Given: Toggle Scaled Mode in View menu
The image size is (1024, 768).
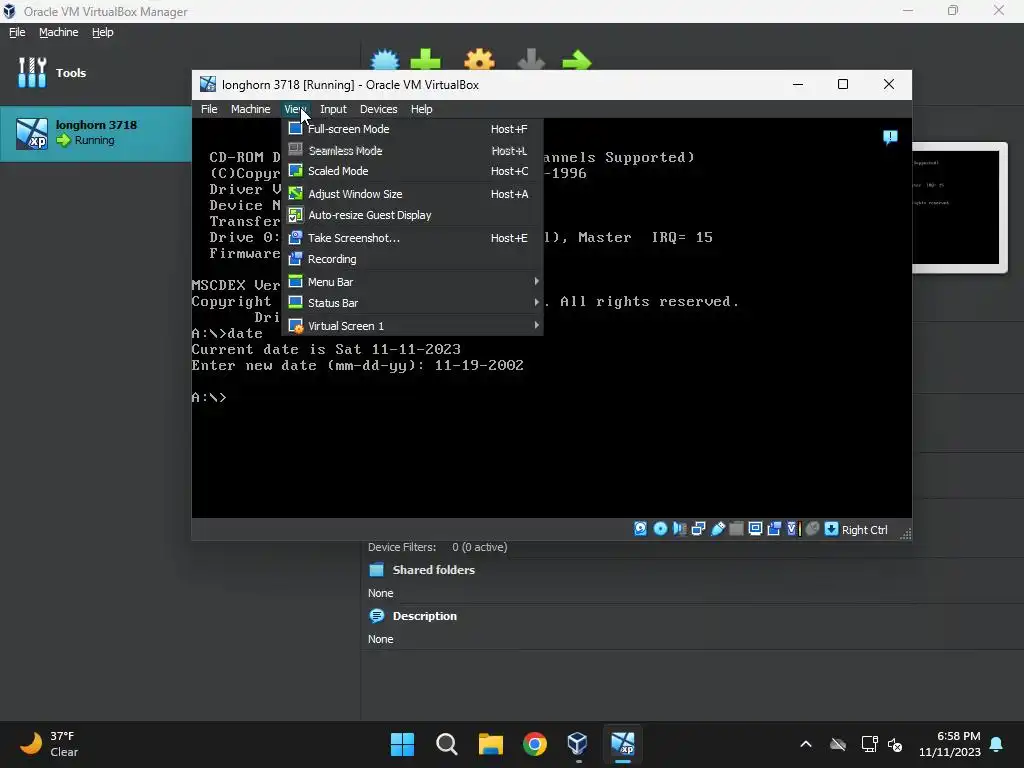Looking at the screenshot, I should (x=413, y=171).
